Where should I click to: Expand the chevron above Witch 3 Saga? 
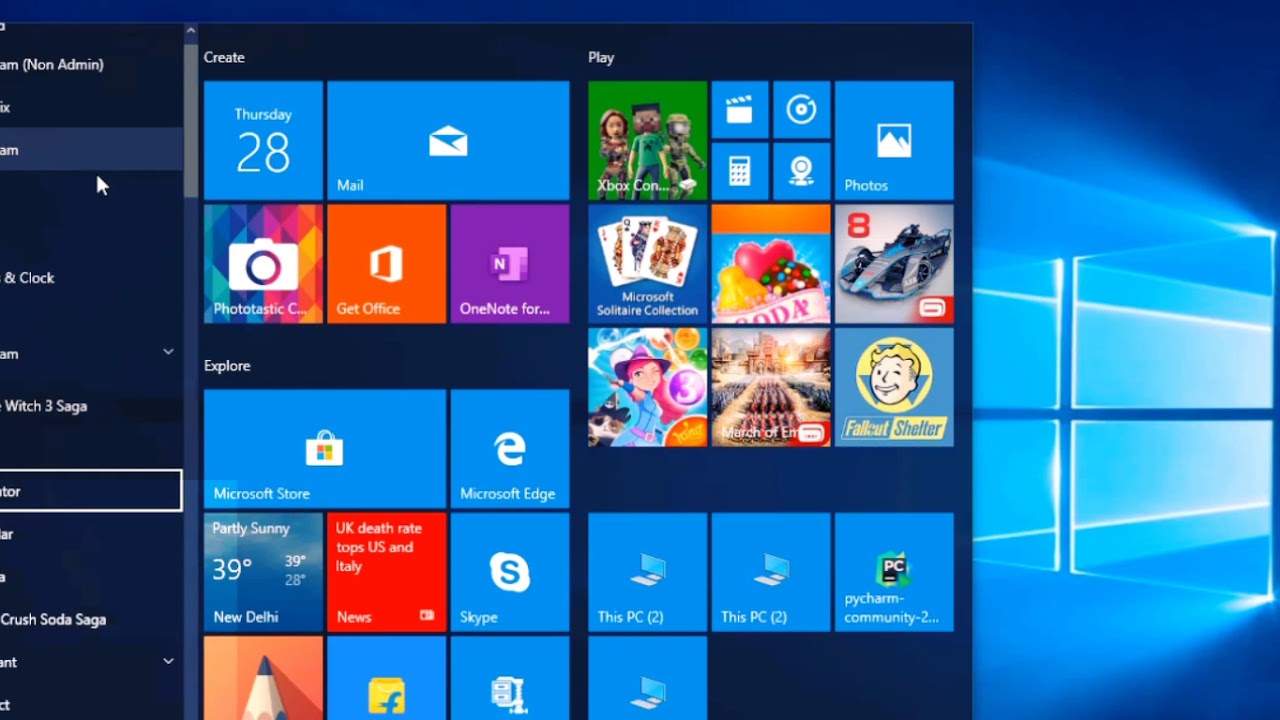click(168, 352)
